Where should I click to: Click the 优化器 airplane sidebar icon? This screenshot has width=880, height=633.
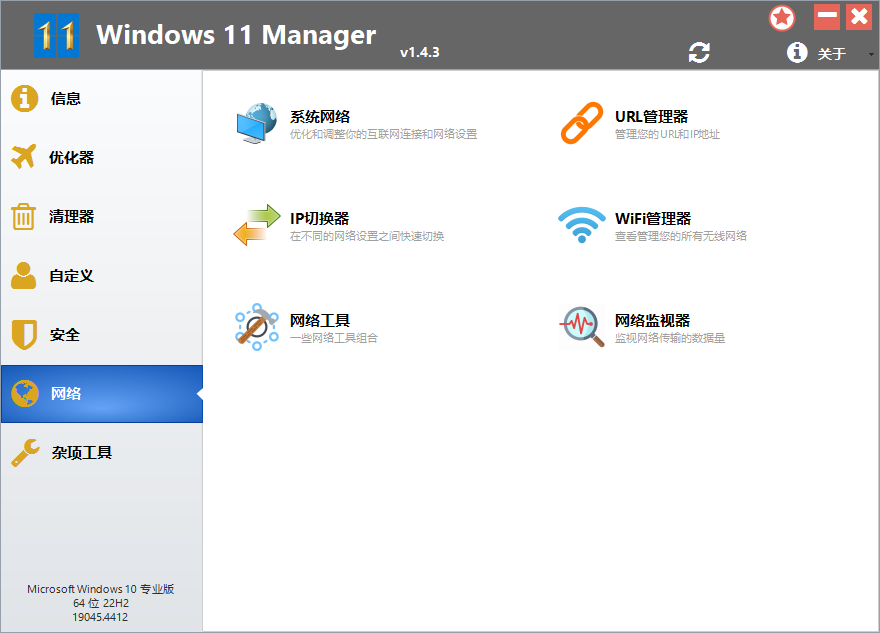tap(22, 157)
